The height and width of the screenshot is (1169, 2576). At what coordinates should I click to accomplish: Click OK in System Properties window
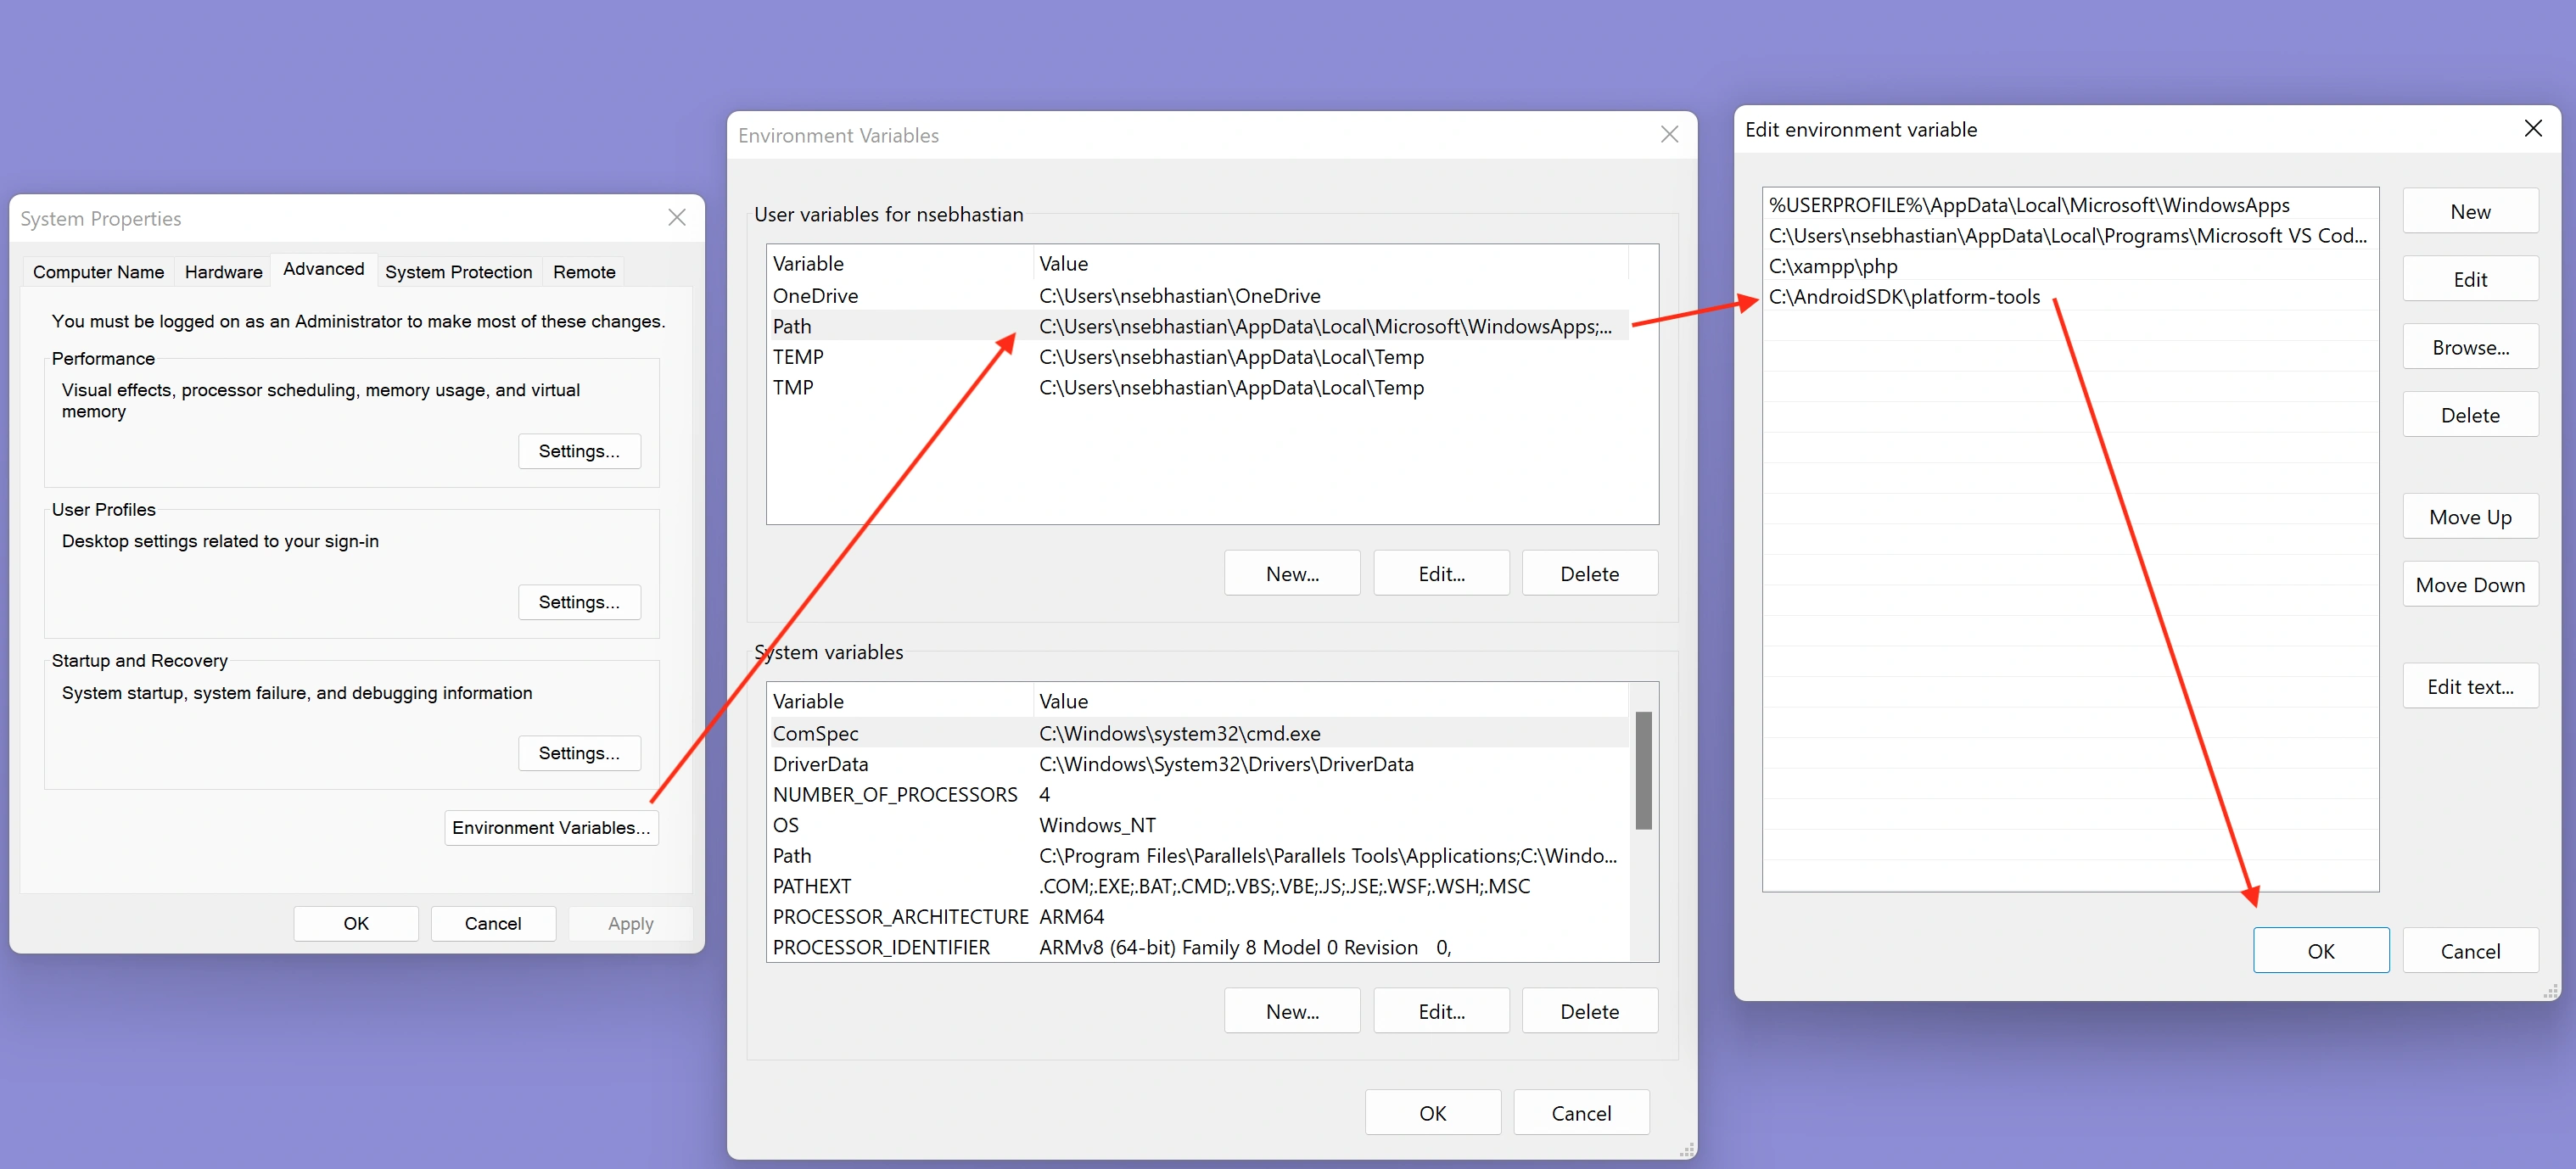[356, 923]
